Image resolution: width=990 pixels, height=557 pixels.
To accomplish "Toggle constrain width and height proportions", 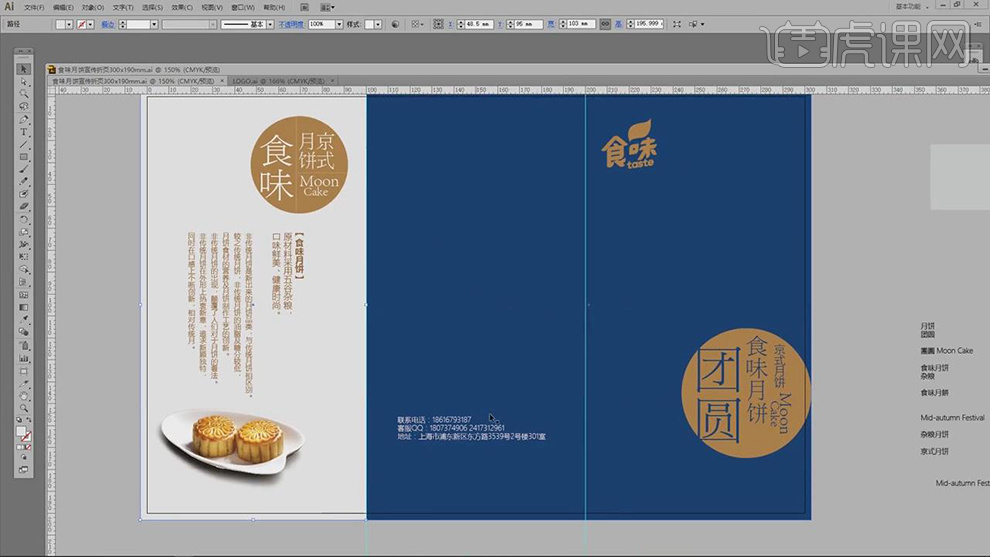I will (x=605, y=24).
